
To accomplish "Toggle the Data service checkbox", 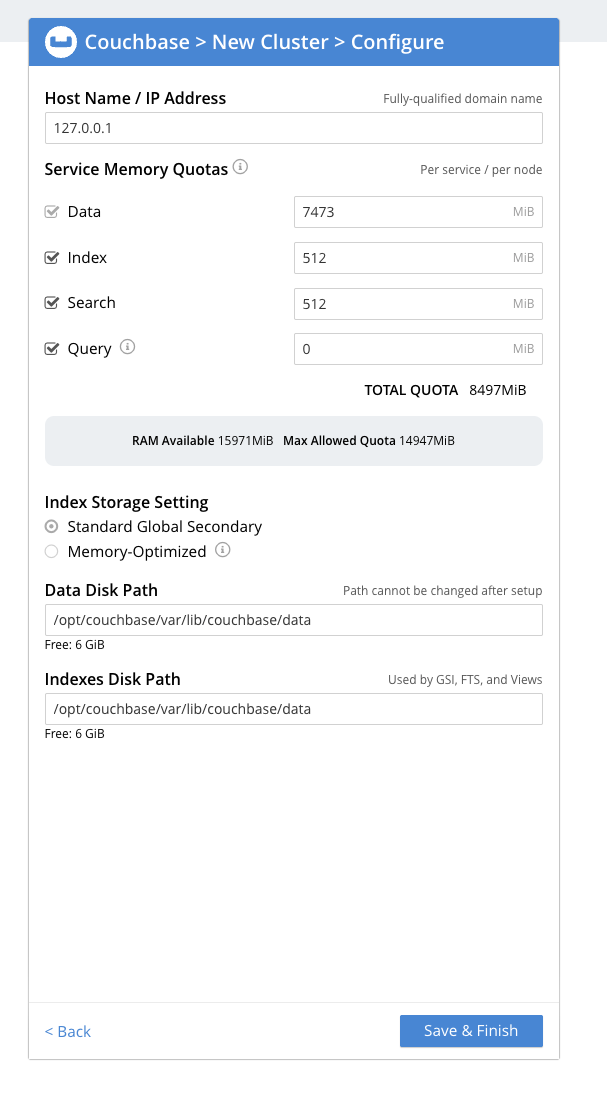I will [51, 210].
